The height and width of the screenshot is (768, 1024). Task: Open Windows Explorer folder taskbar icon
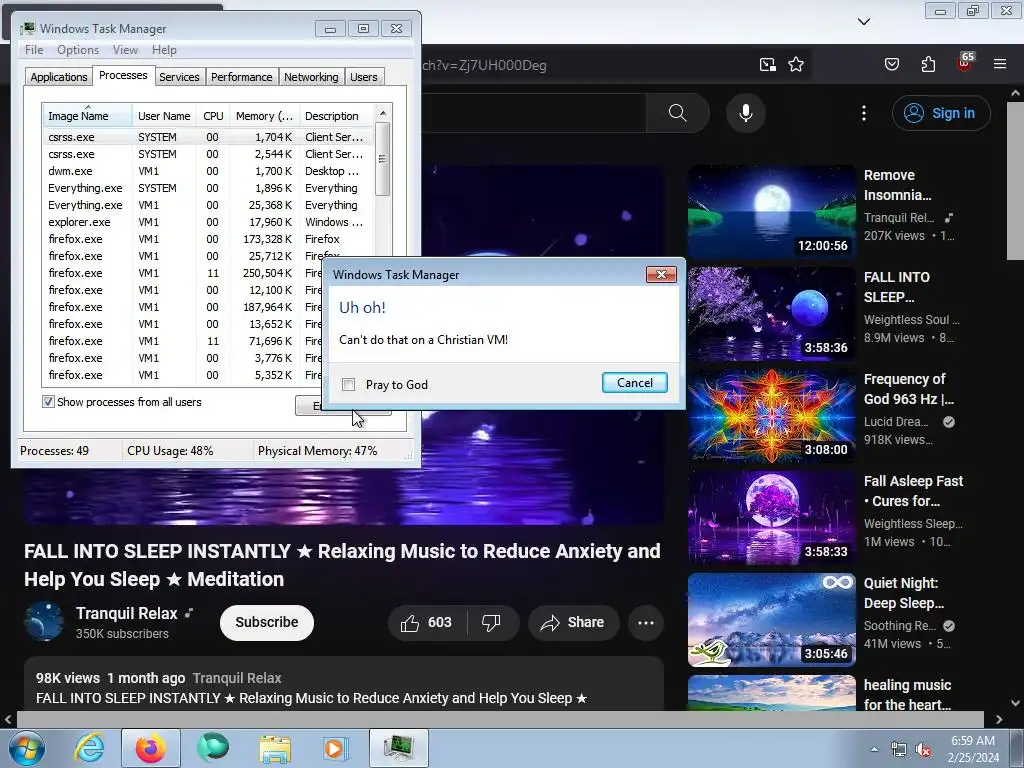[275, 748]
